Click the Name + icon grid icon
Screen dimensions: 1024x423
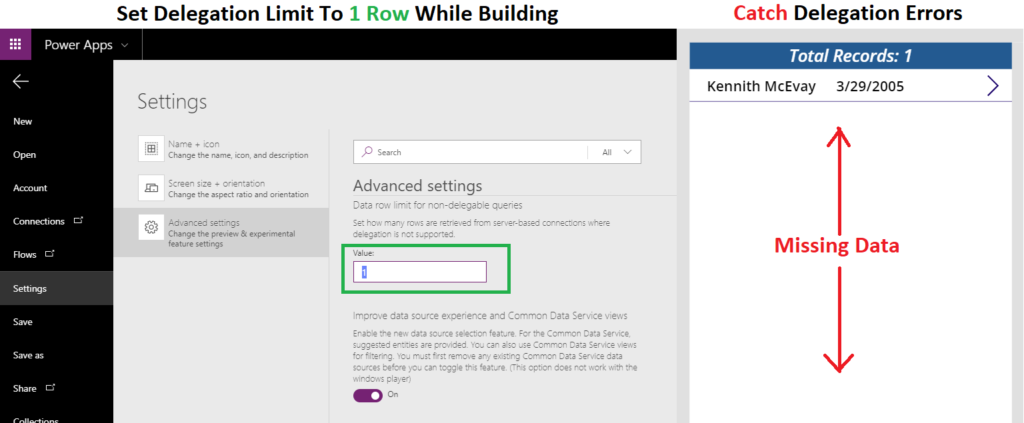tap(151, 149)
